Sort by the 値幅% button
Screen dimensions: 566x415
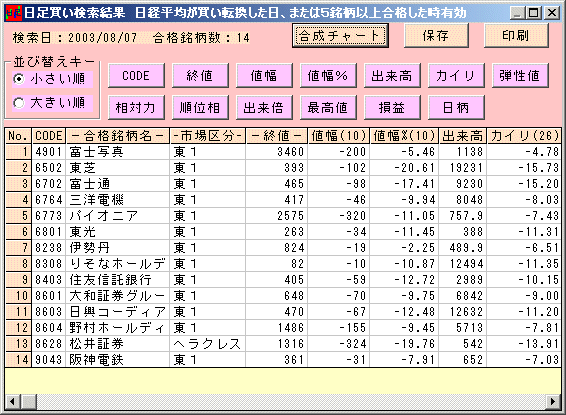[328, 76]
